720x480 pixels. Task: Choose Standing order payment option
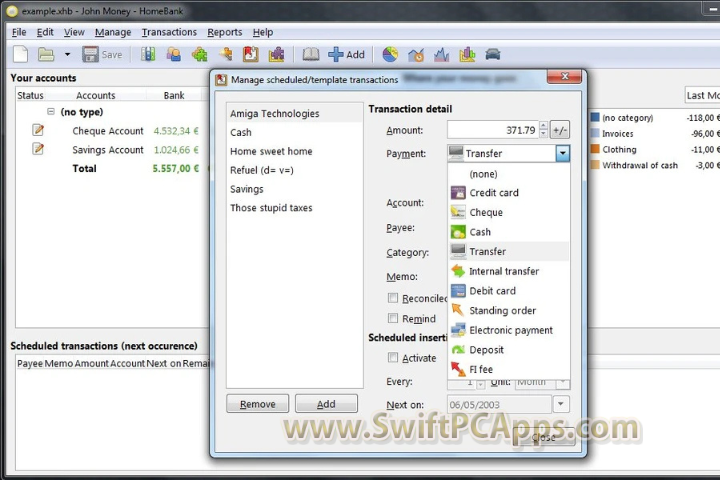tap(509, 311)
